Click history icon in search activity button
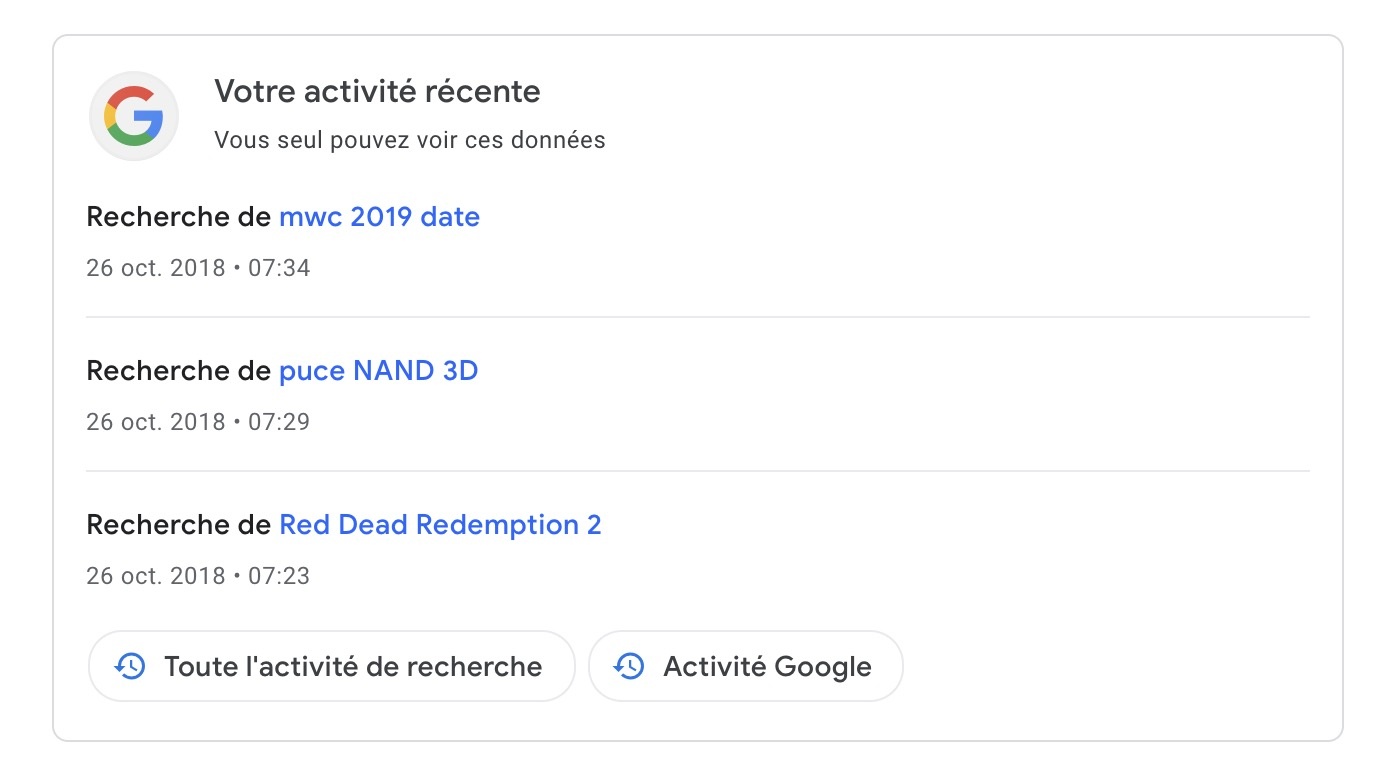 [x=130, y=666]
